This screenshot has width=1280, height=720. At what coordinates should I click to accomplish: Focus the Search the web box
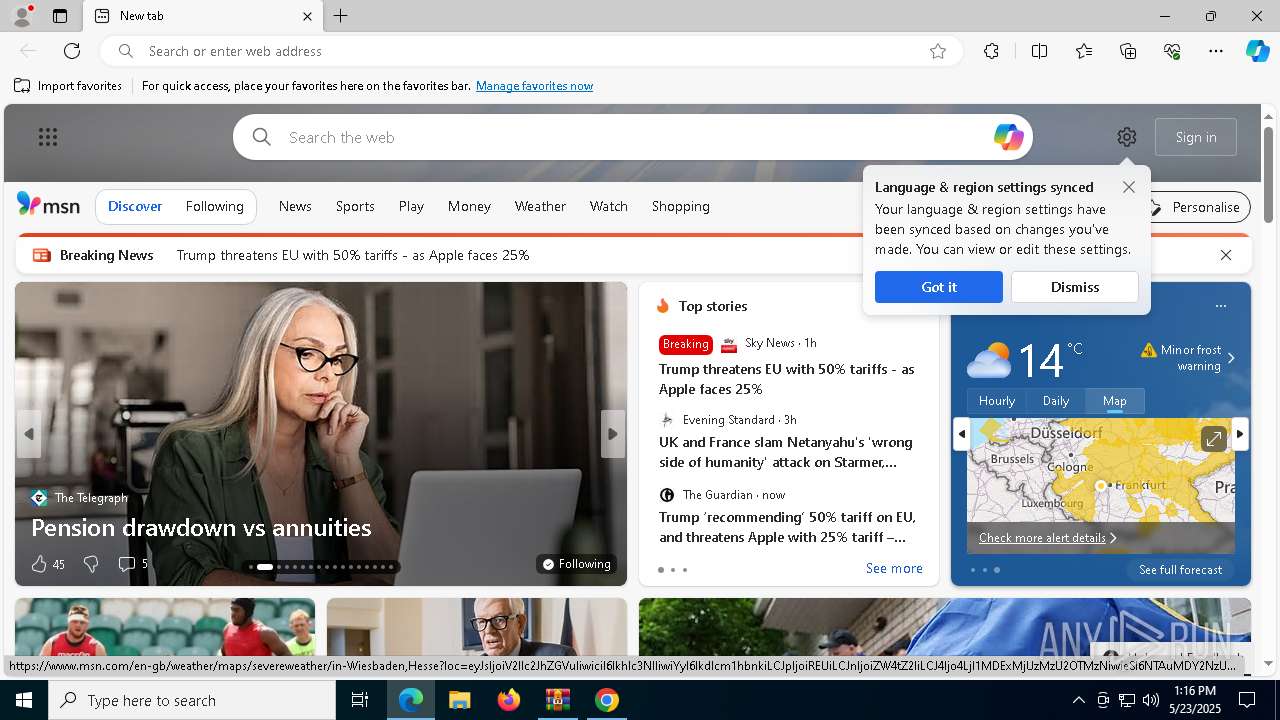[632, 137]
